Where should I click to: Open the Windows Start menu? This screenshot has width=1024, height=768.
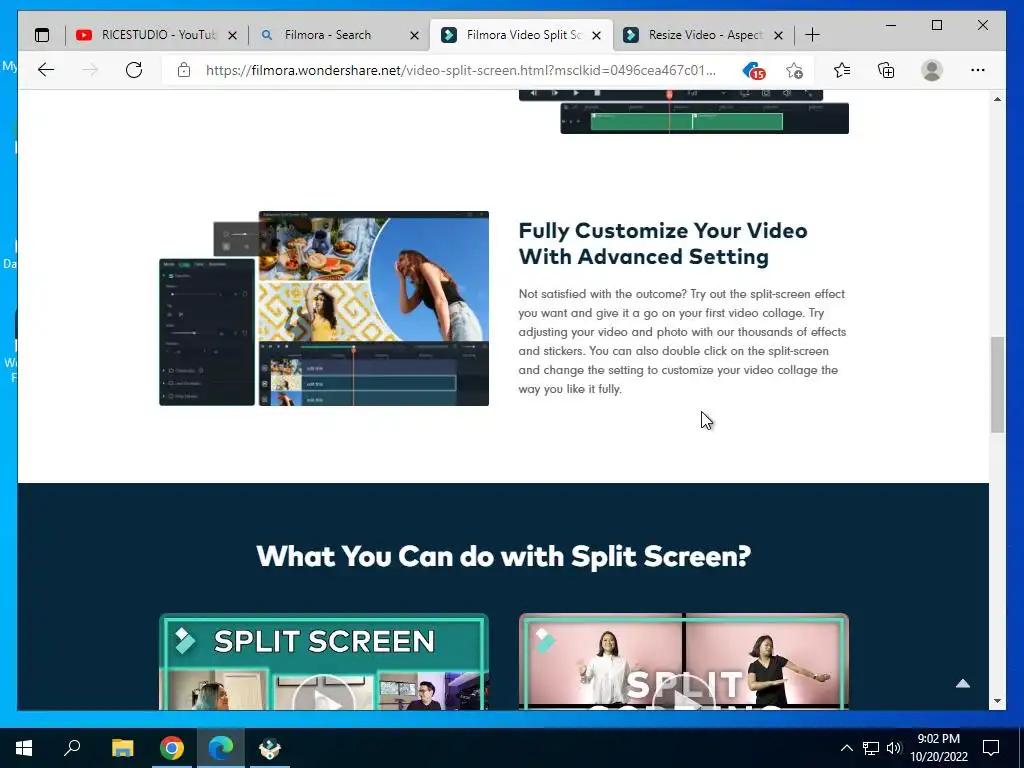point(24,748)
